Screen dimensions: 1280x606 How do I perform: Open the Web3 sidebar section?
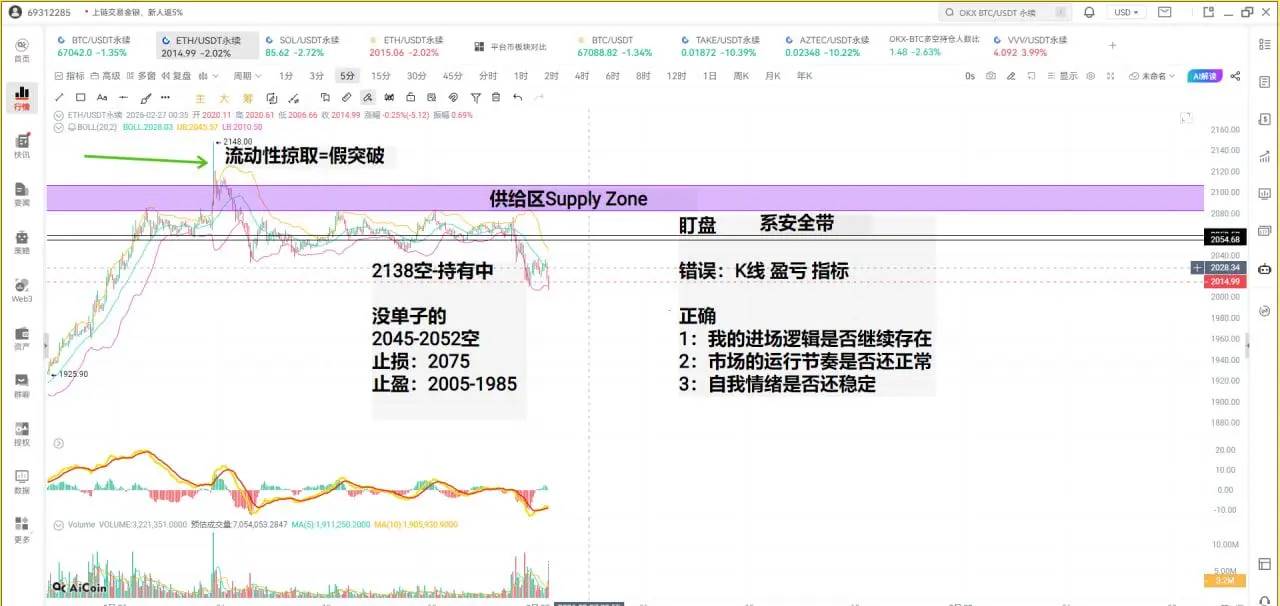(21, 289)
